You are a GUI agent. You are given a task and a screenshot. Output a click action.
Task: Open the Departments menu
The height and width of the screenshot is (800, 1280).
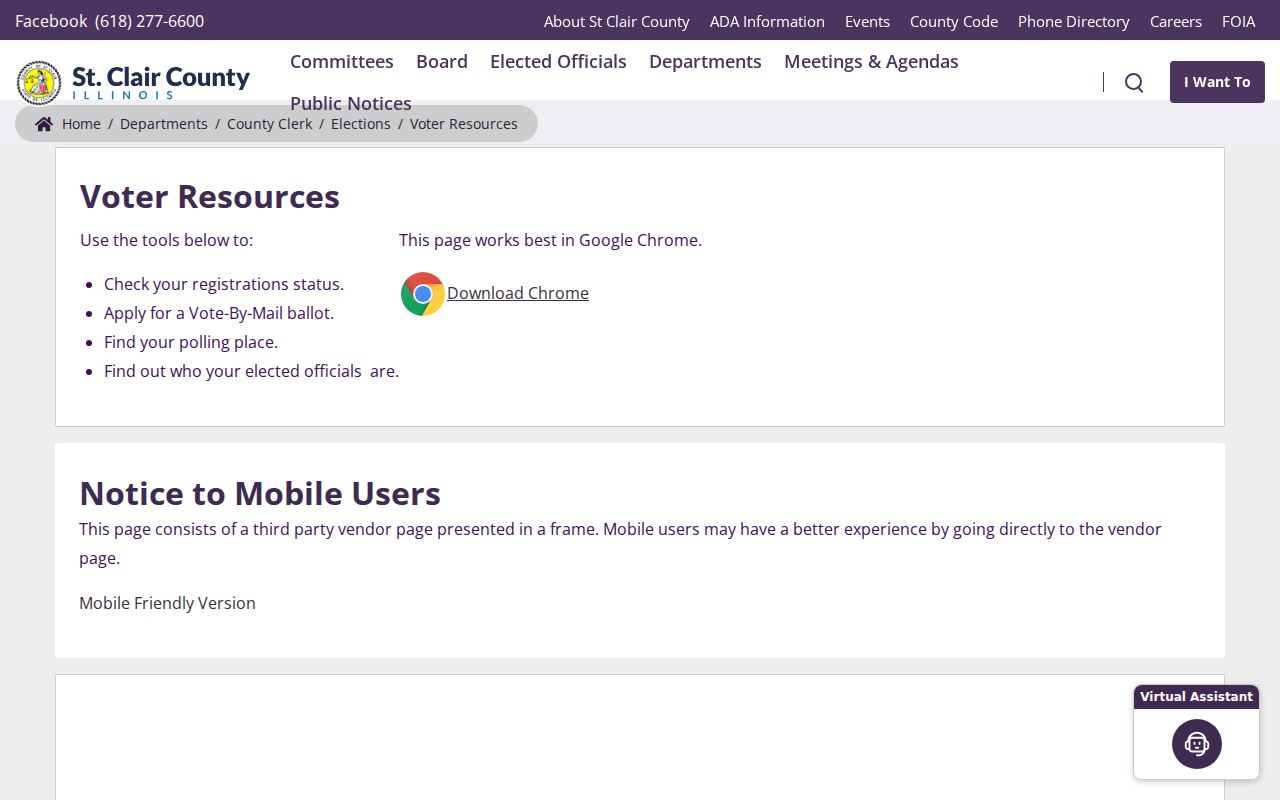tap(705, 62)
